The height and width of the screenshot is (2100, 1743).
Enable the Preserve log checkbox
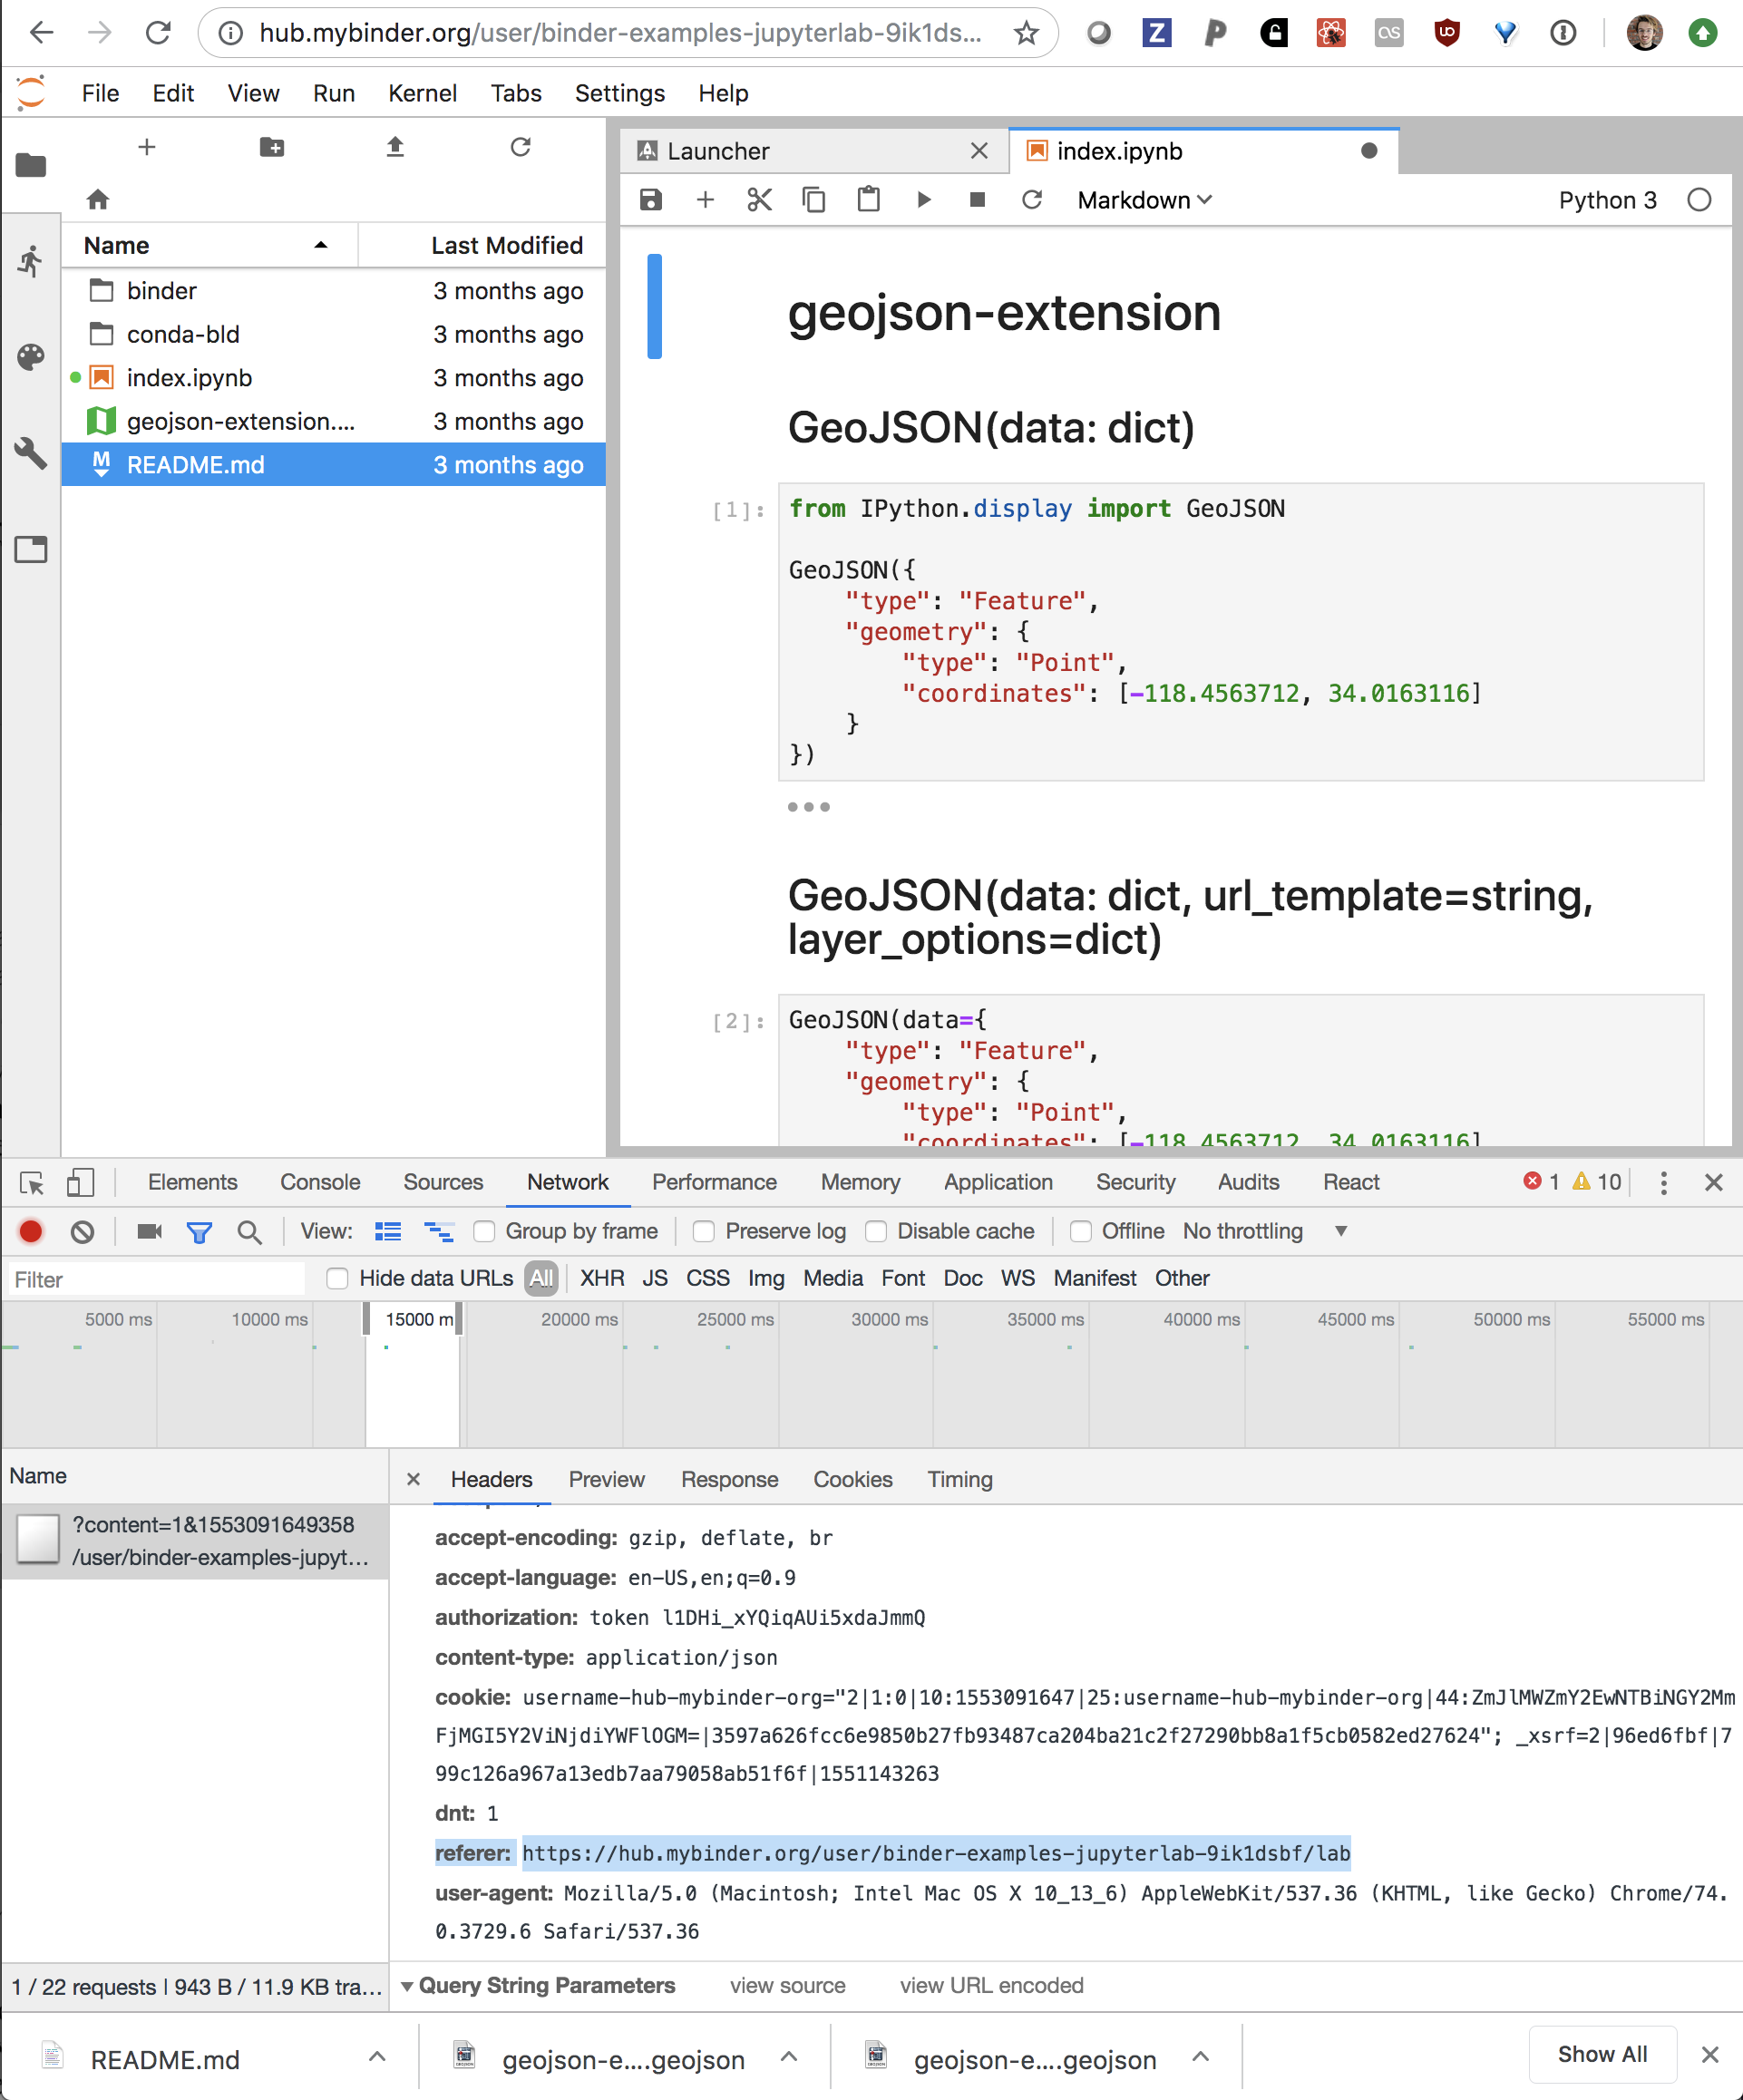point(704,1231)
